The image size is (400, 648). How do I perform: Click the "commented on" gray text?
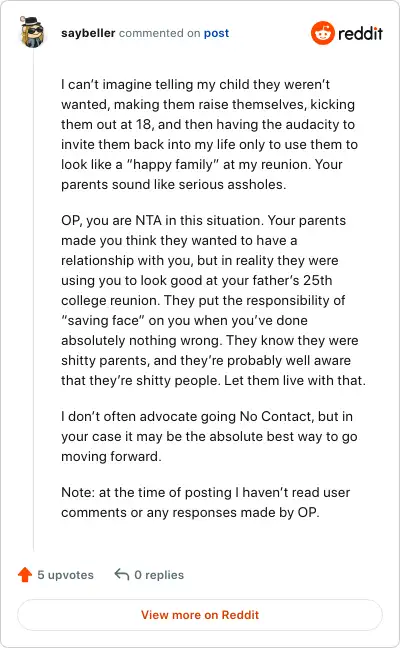pyautogui.click(x=160, y=33)
